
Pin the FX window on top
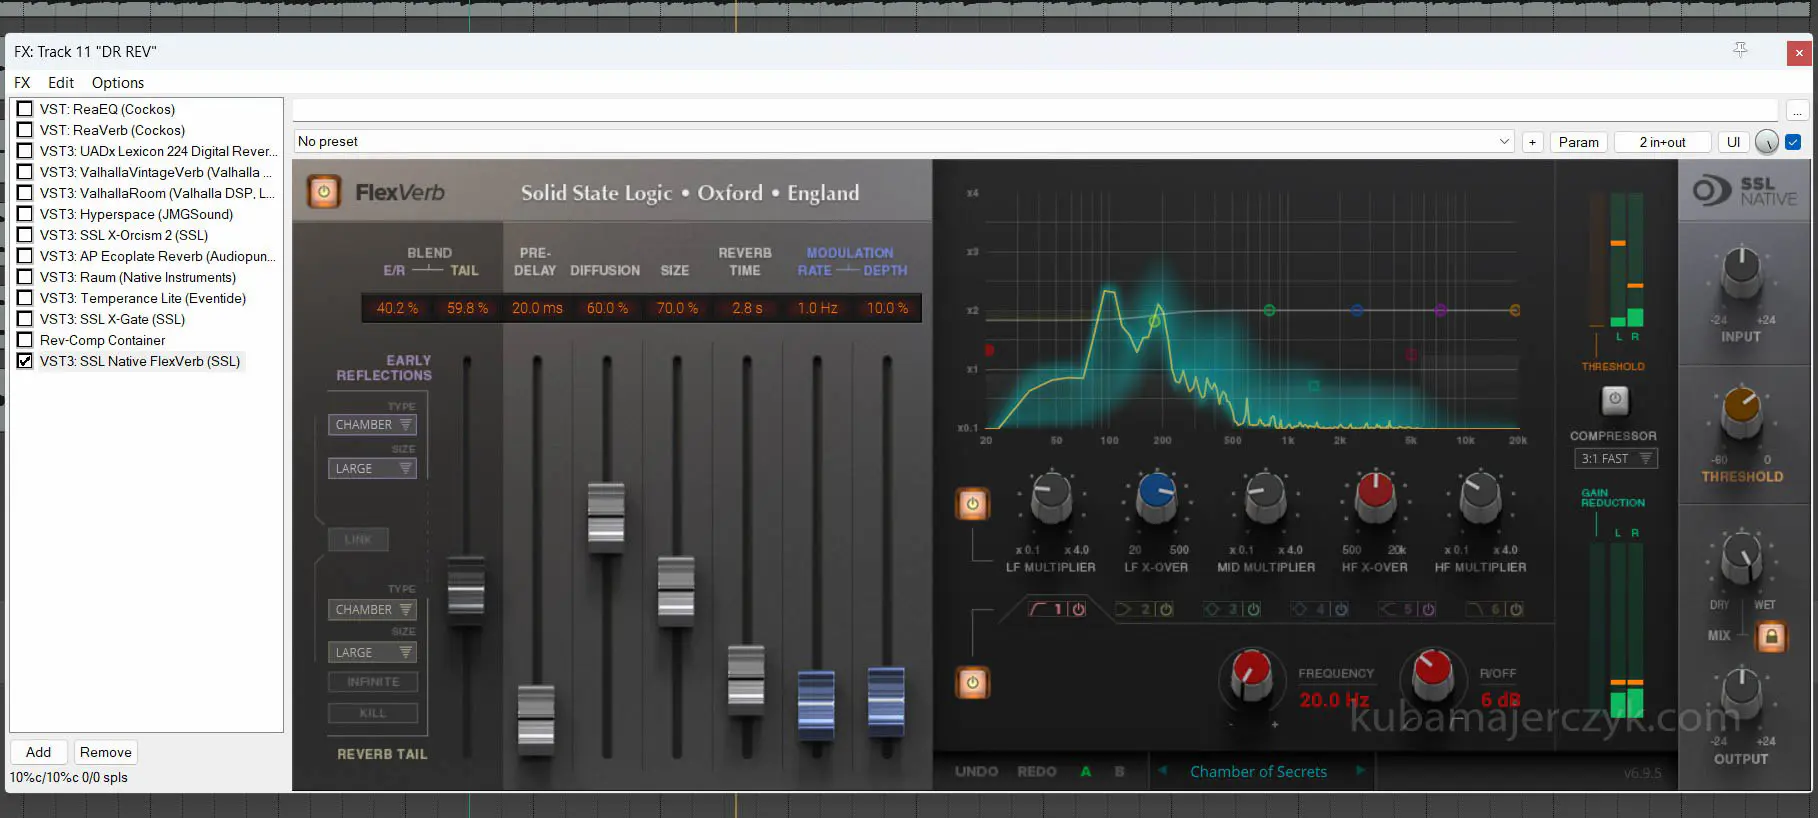(x=1740, y=50)
